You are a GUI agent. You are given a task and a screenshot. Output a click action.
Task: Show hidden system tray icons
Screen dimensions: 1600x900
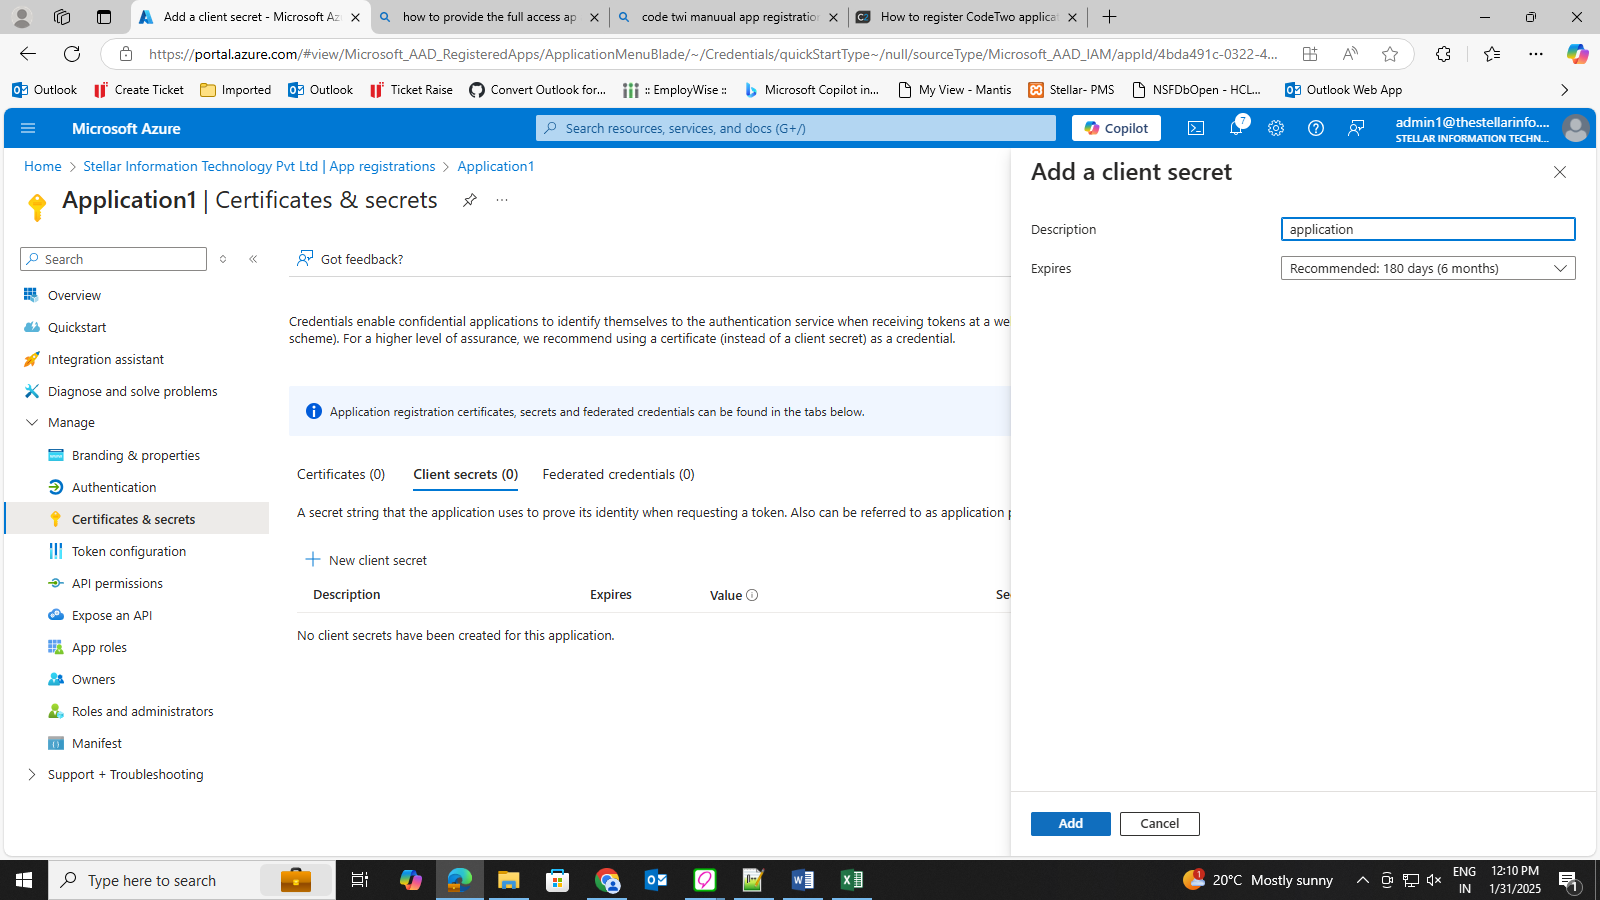coord(1362,880)
